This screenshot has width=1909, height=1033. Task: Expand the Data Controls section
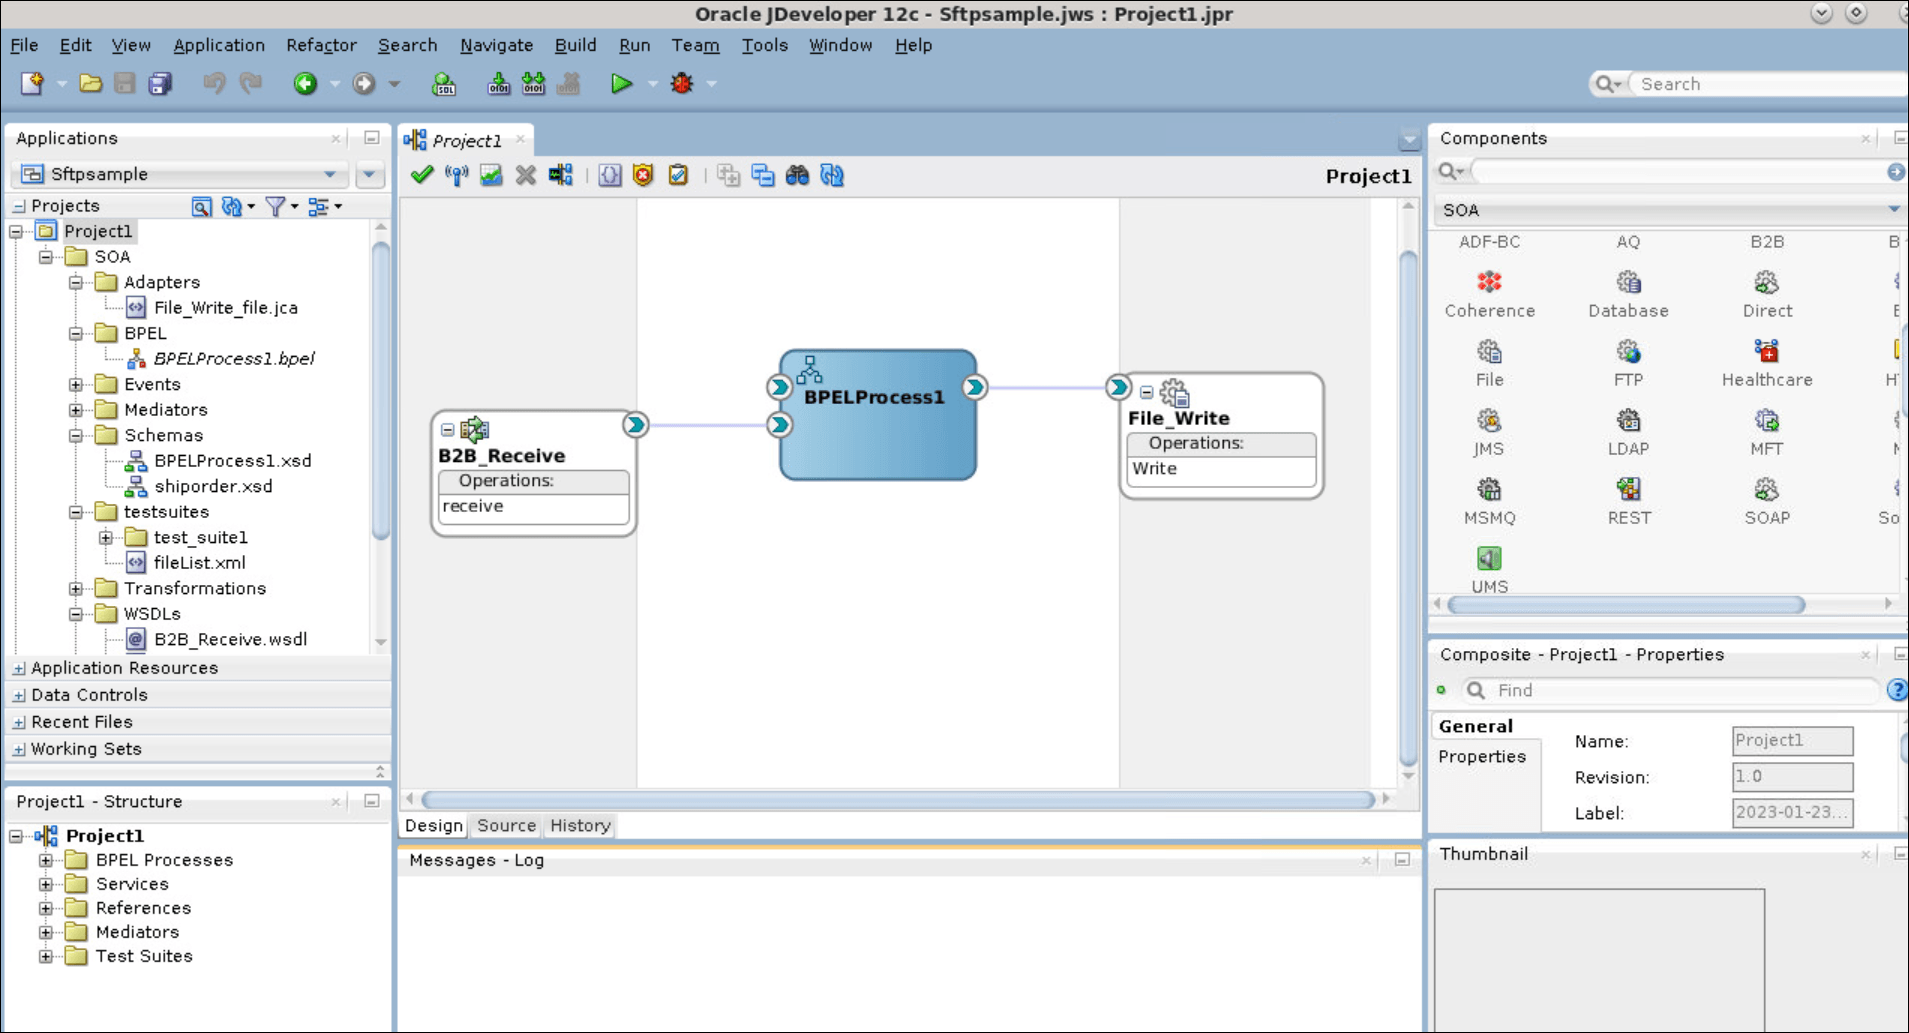[x=19, y=695]
